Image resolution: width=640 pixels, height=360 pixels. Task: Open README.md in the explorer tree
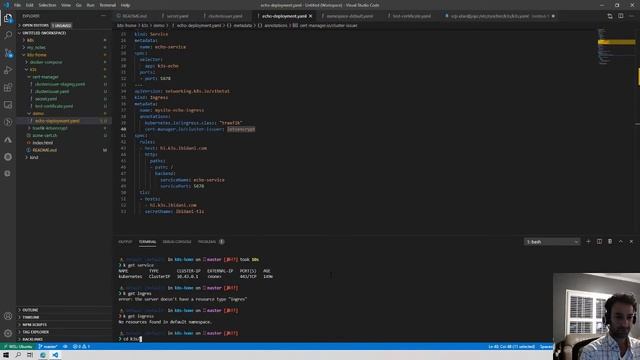pyautogui.click(x=44, y=150)
